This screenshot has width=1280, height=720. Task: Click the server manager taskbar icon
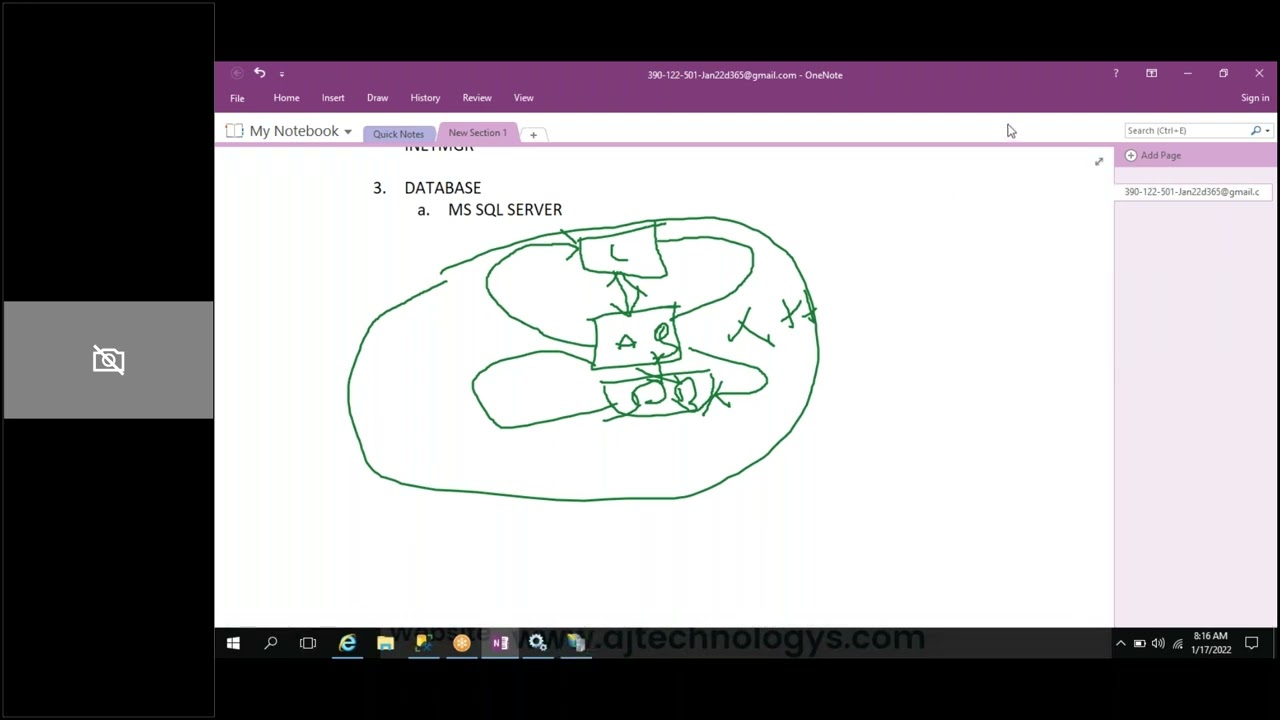point(576,643)
